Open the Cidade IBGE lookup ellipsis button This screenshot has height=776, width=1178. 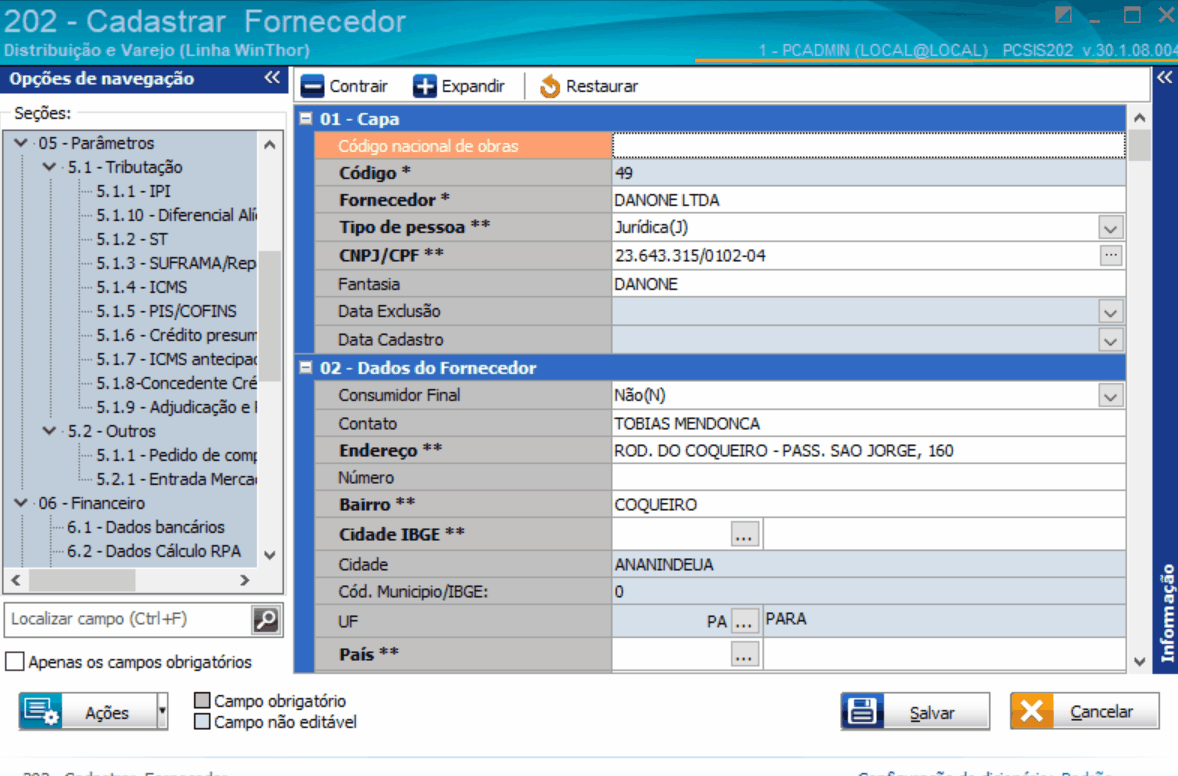coord(744,535)
